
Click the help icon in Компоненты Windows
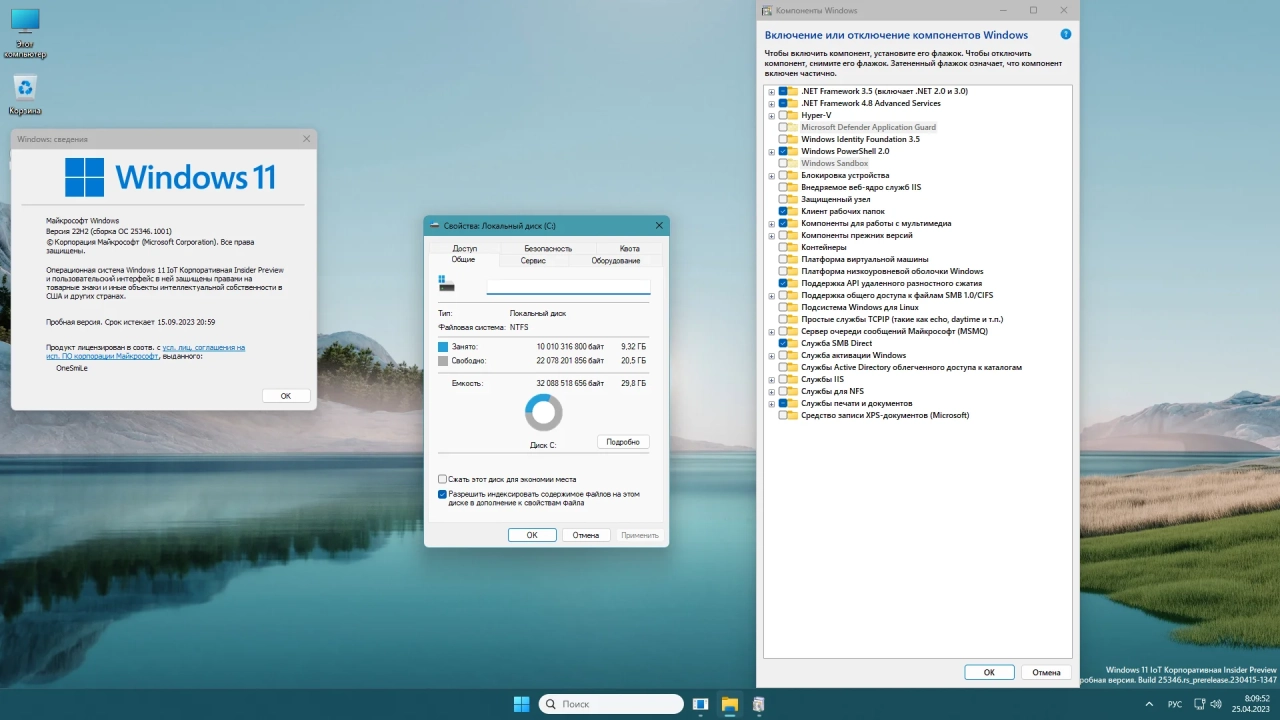[1065, 34]
